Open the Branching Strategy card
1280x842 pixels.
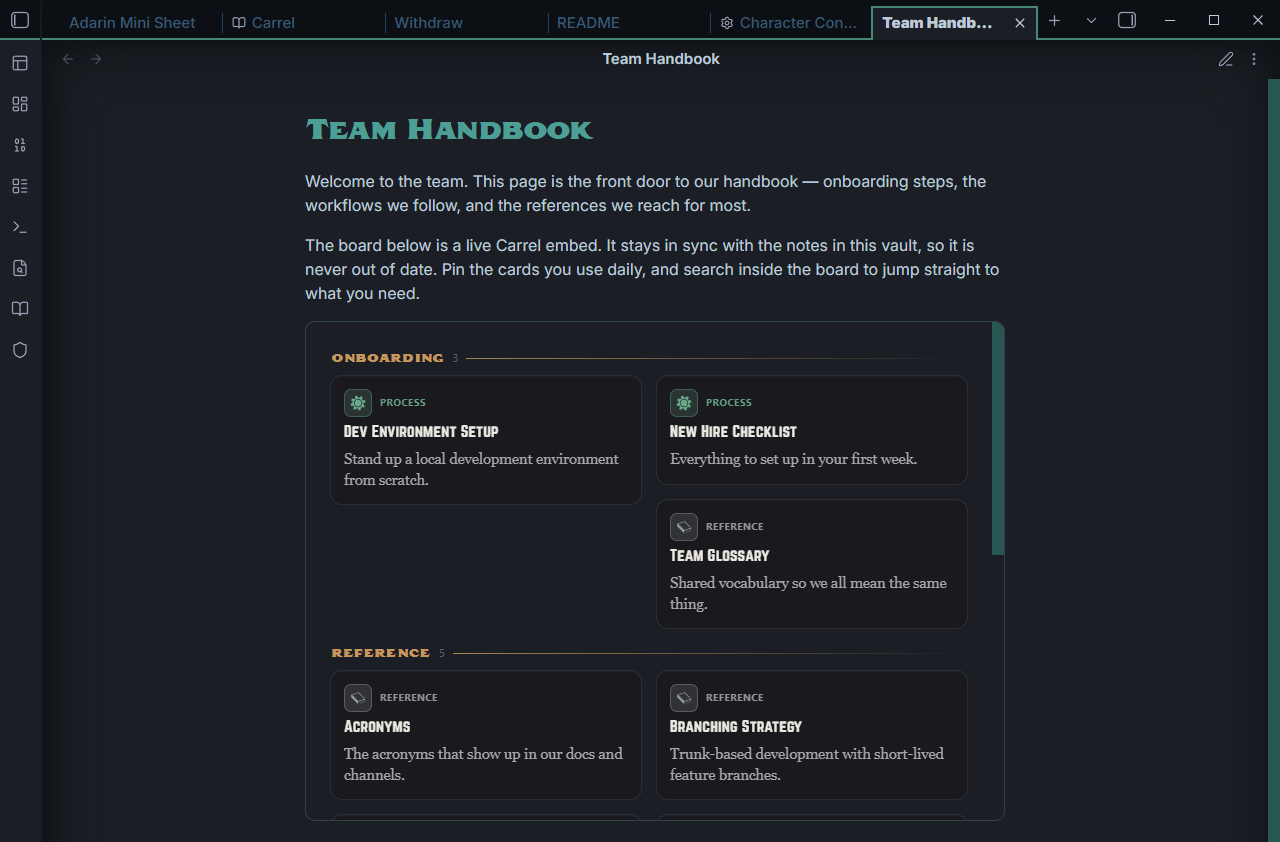click(812, 735)
